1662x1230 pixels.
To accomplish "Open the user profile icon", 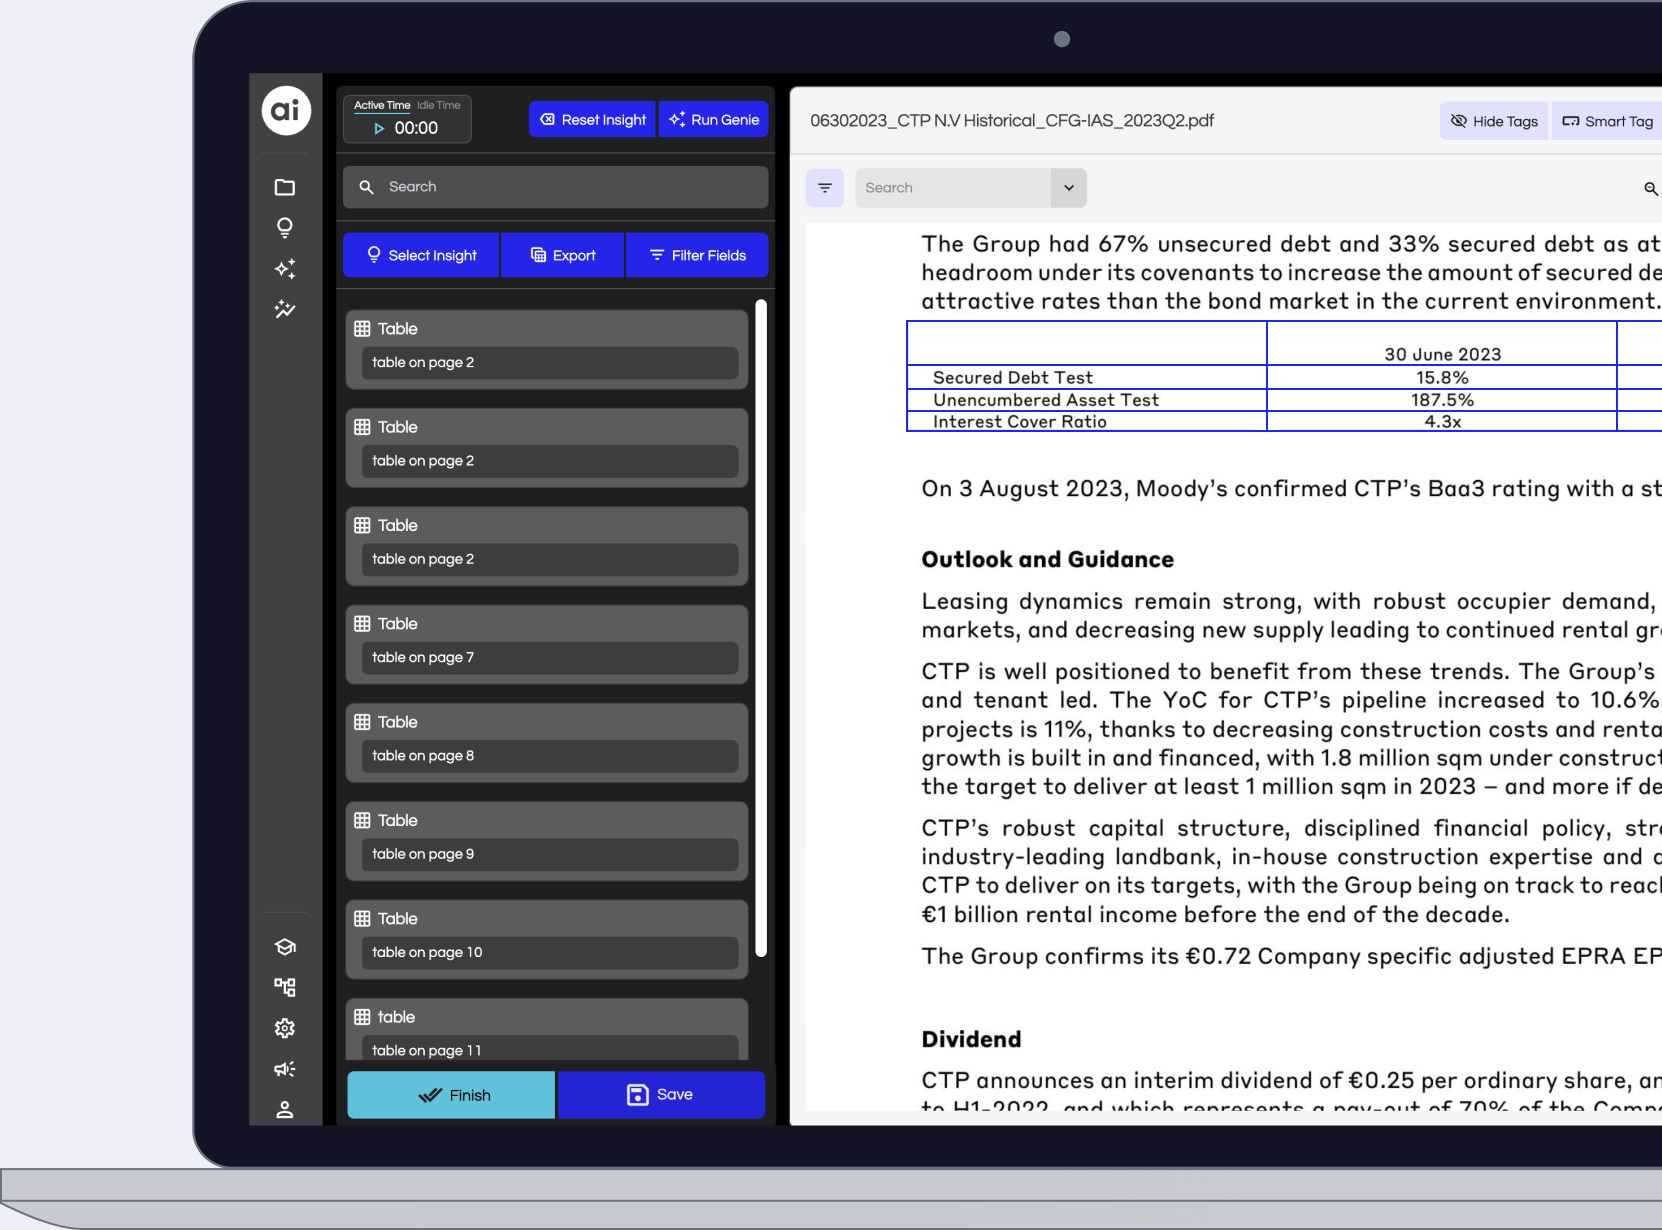I will (285, 1109).
